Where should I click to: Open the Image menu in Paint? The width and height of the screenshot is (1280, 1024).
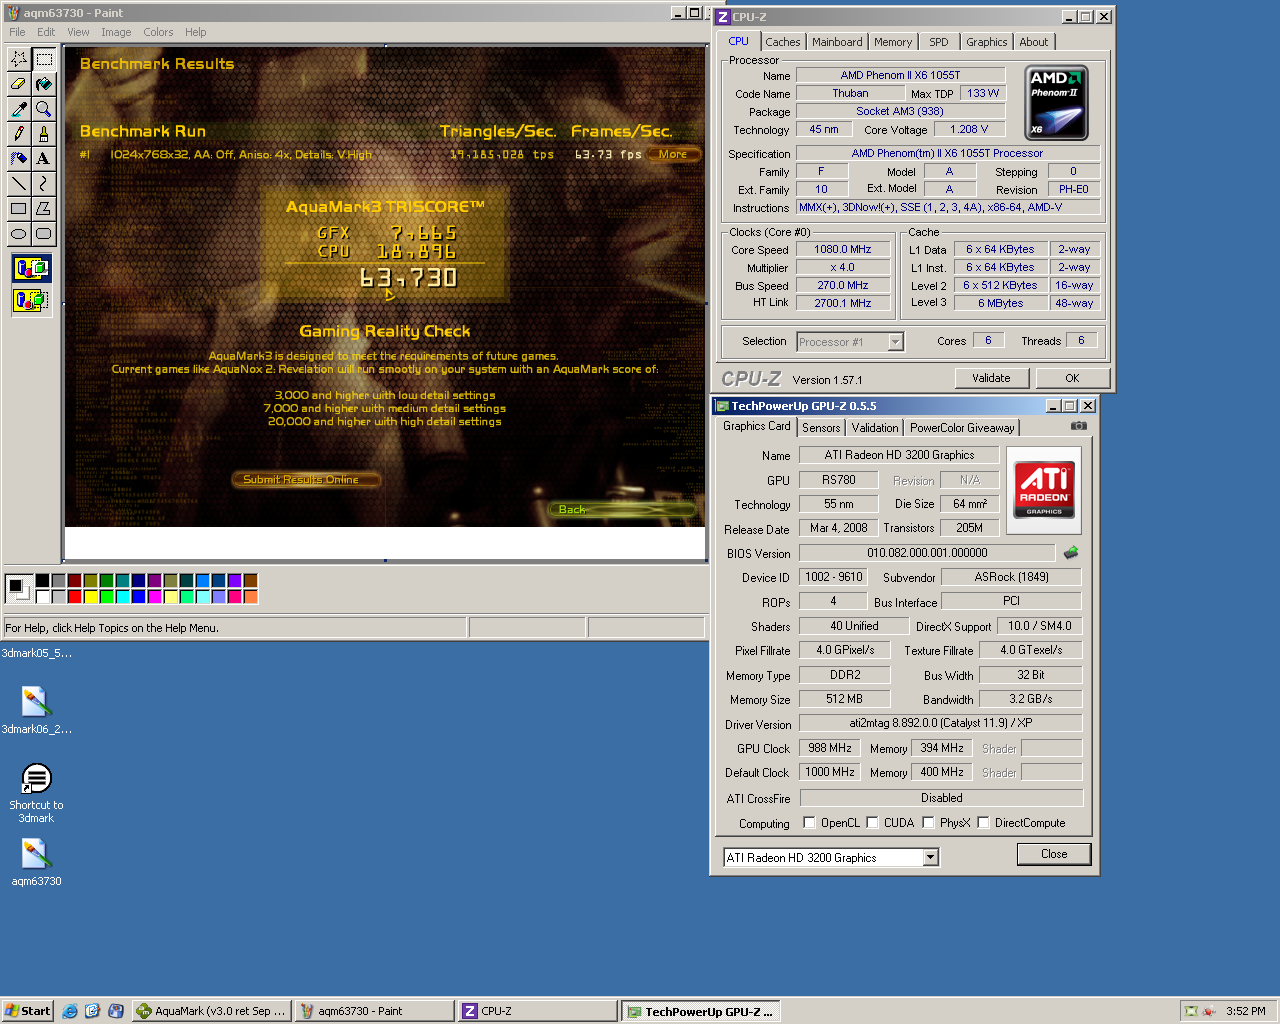pyautogui.click(x=116, y=32)
